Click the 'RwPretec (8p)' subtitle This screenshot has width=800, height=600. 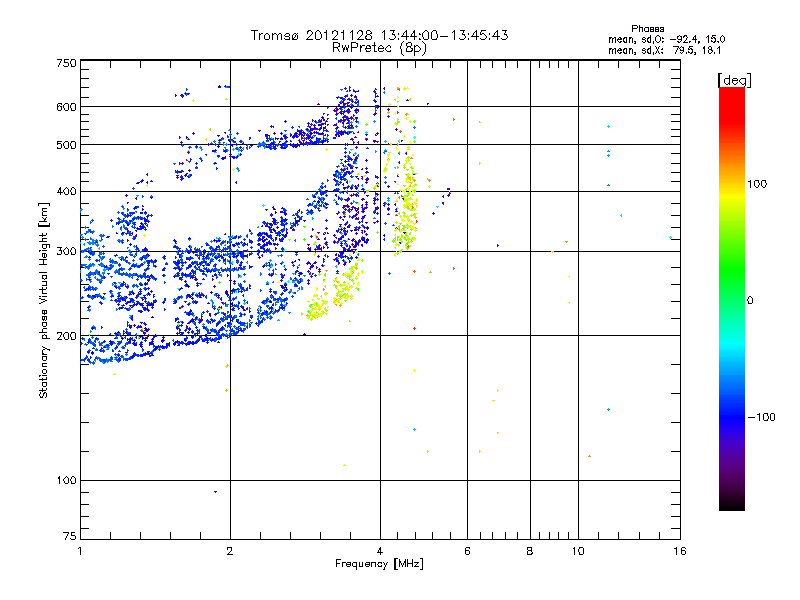[x=379, y=48]
